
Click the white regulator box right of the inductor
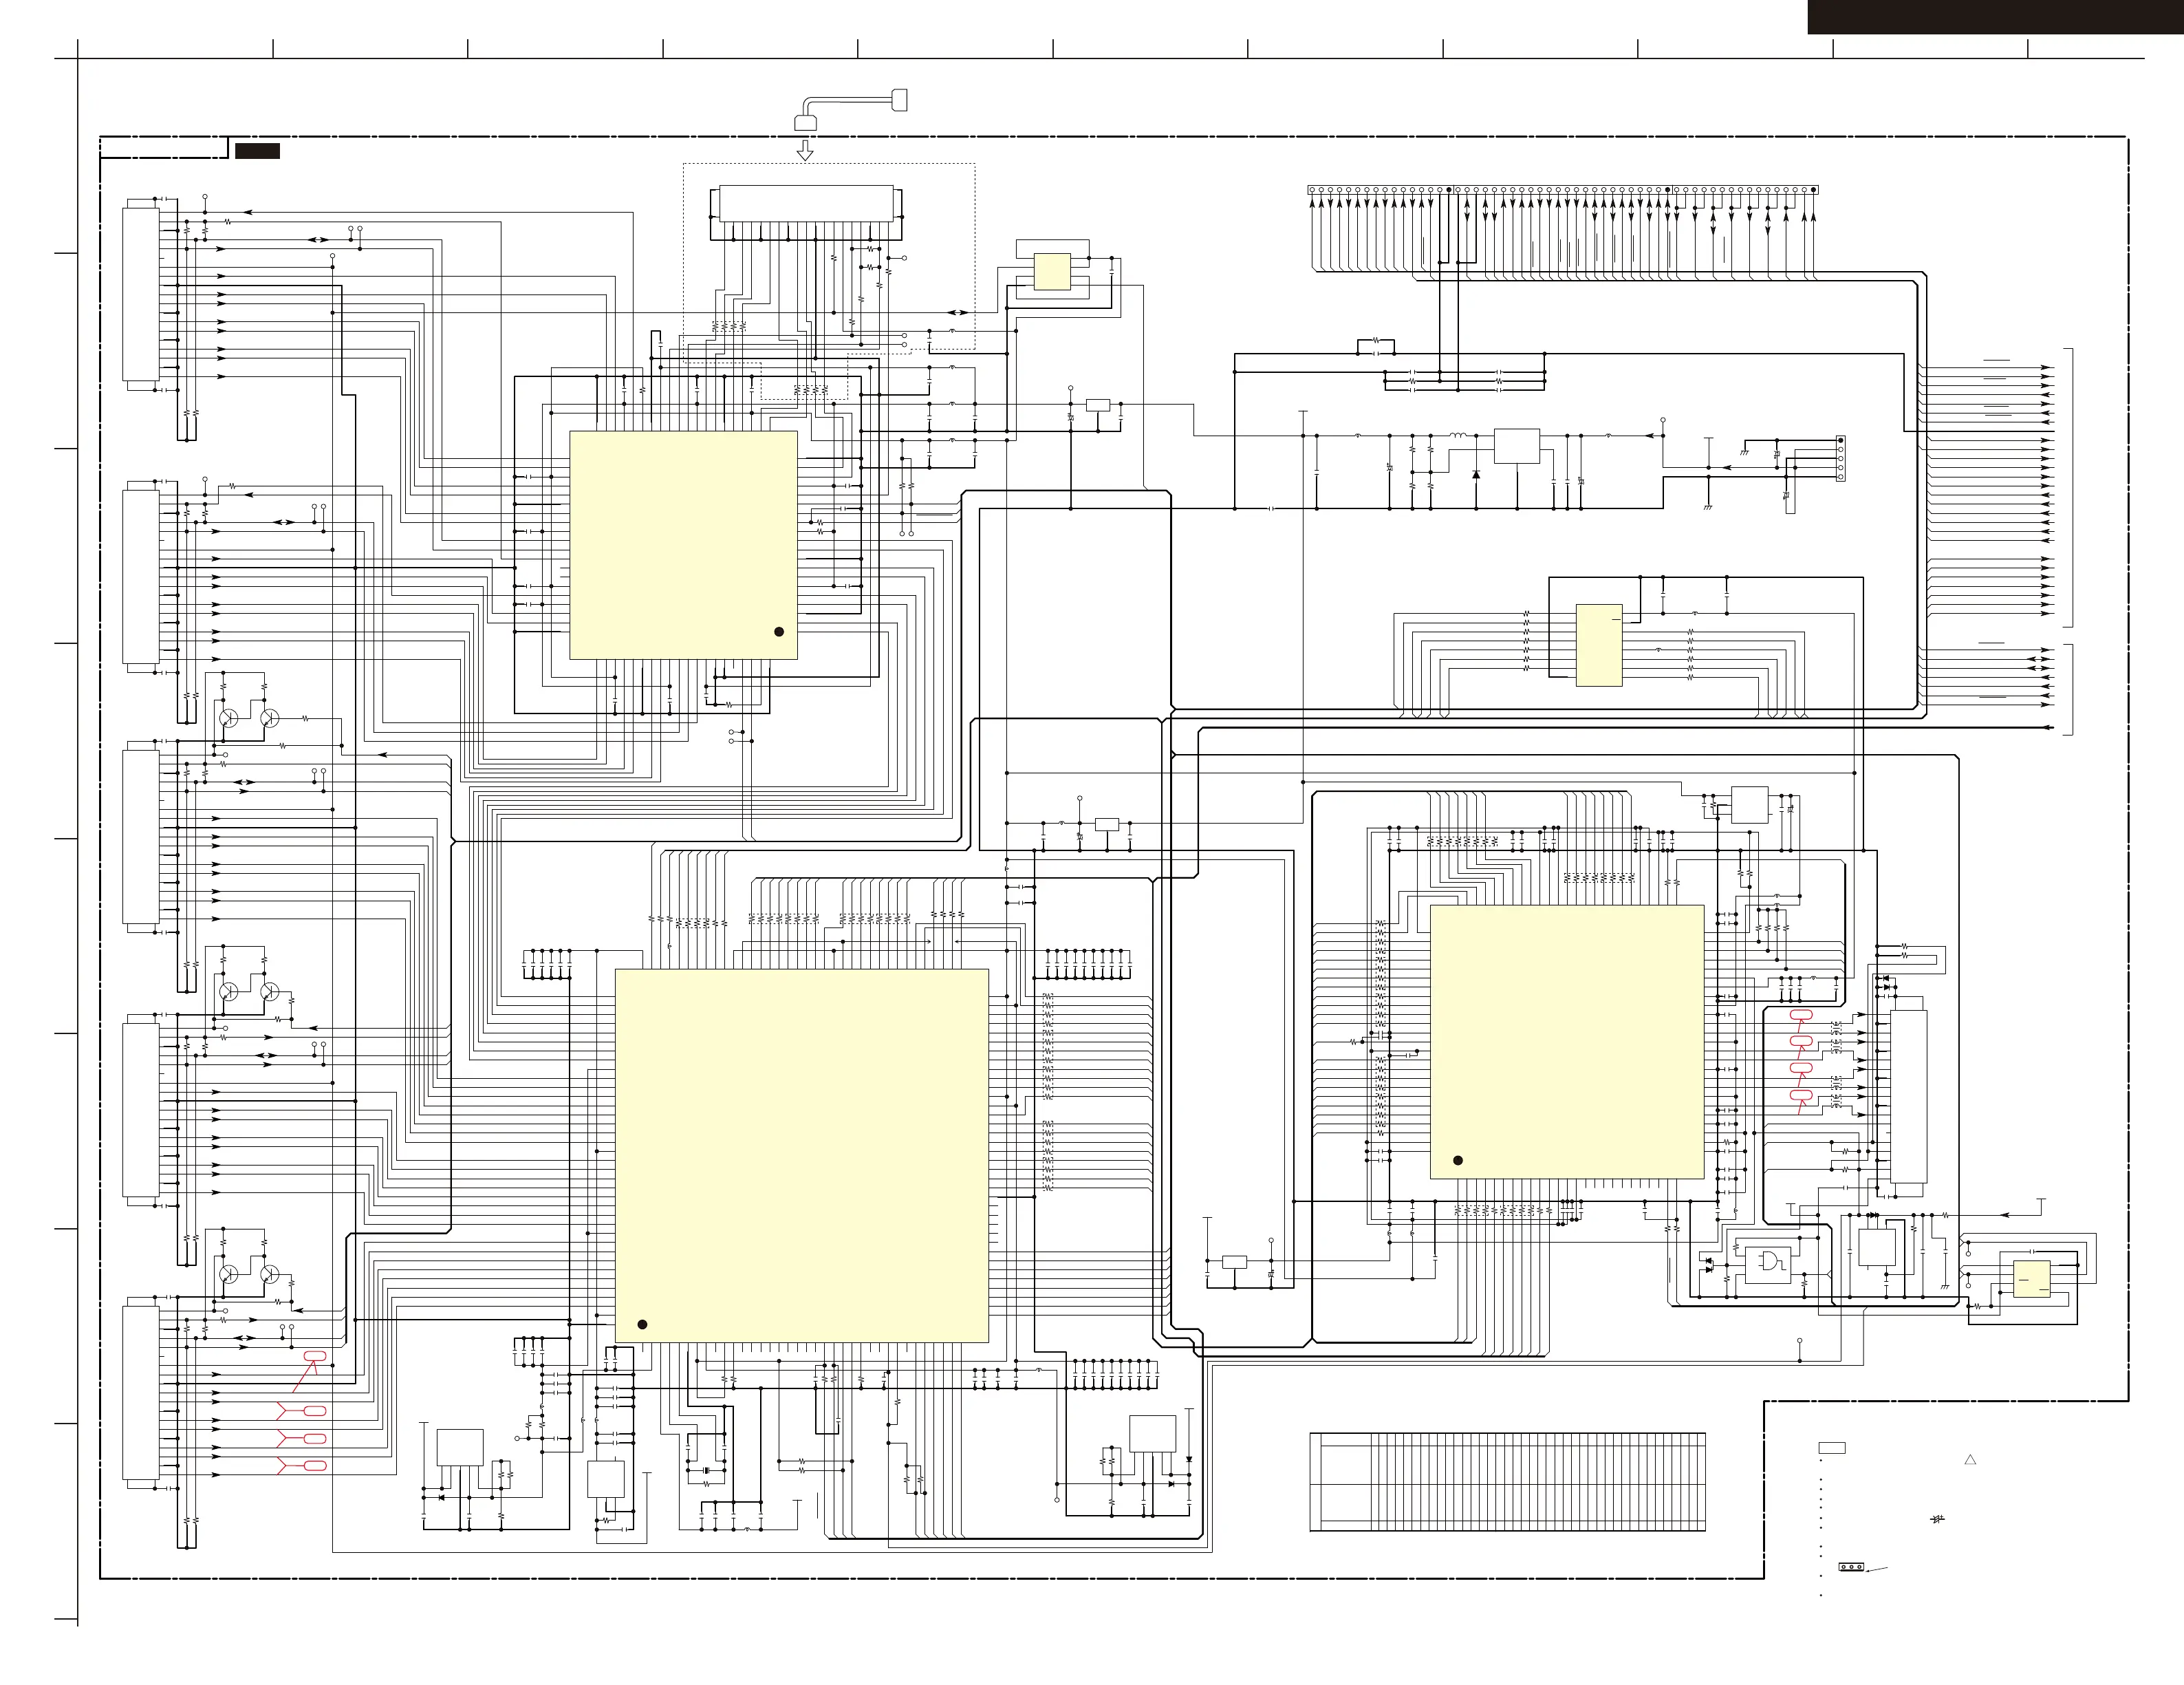tap(1517, 446)
